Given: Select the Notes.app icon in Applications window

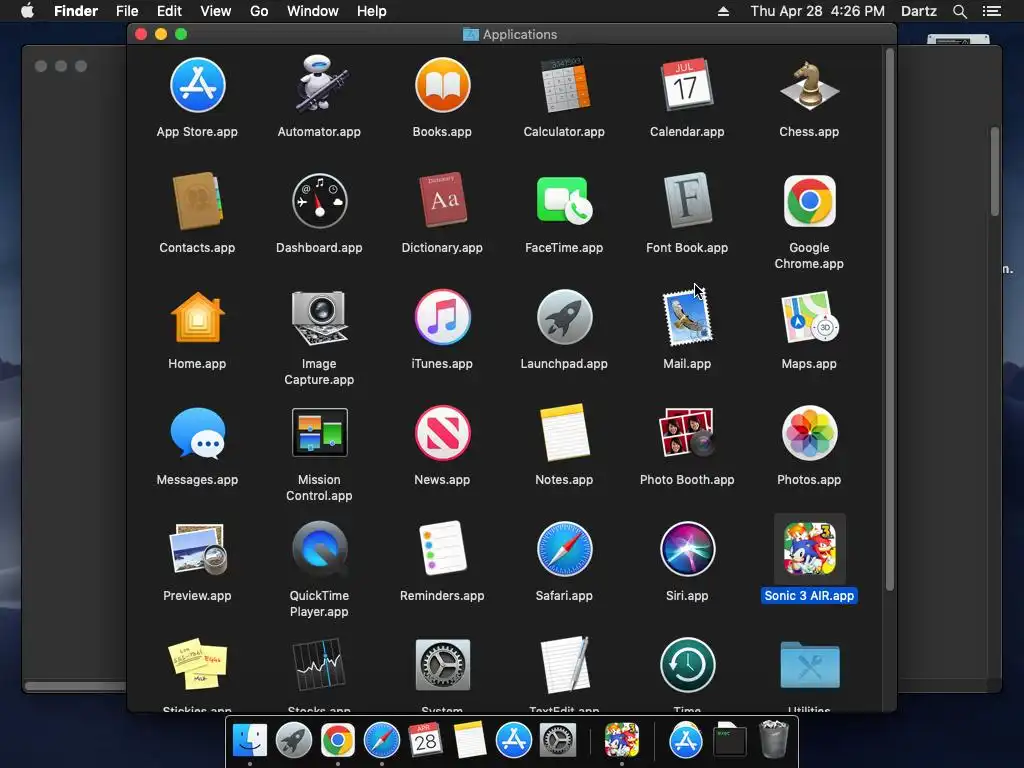Looking at the screenshot, I should pyautogui.click(x=564, y=433).
